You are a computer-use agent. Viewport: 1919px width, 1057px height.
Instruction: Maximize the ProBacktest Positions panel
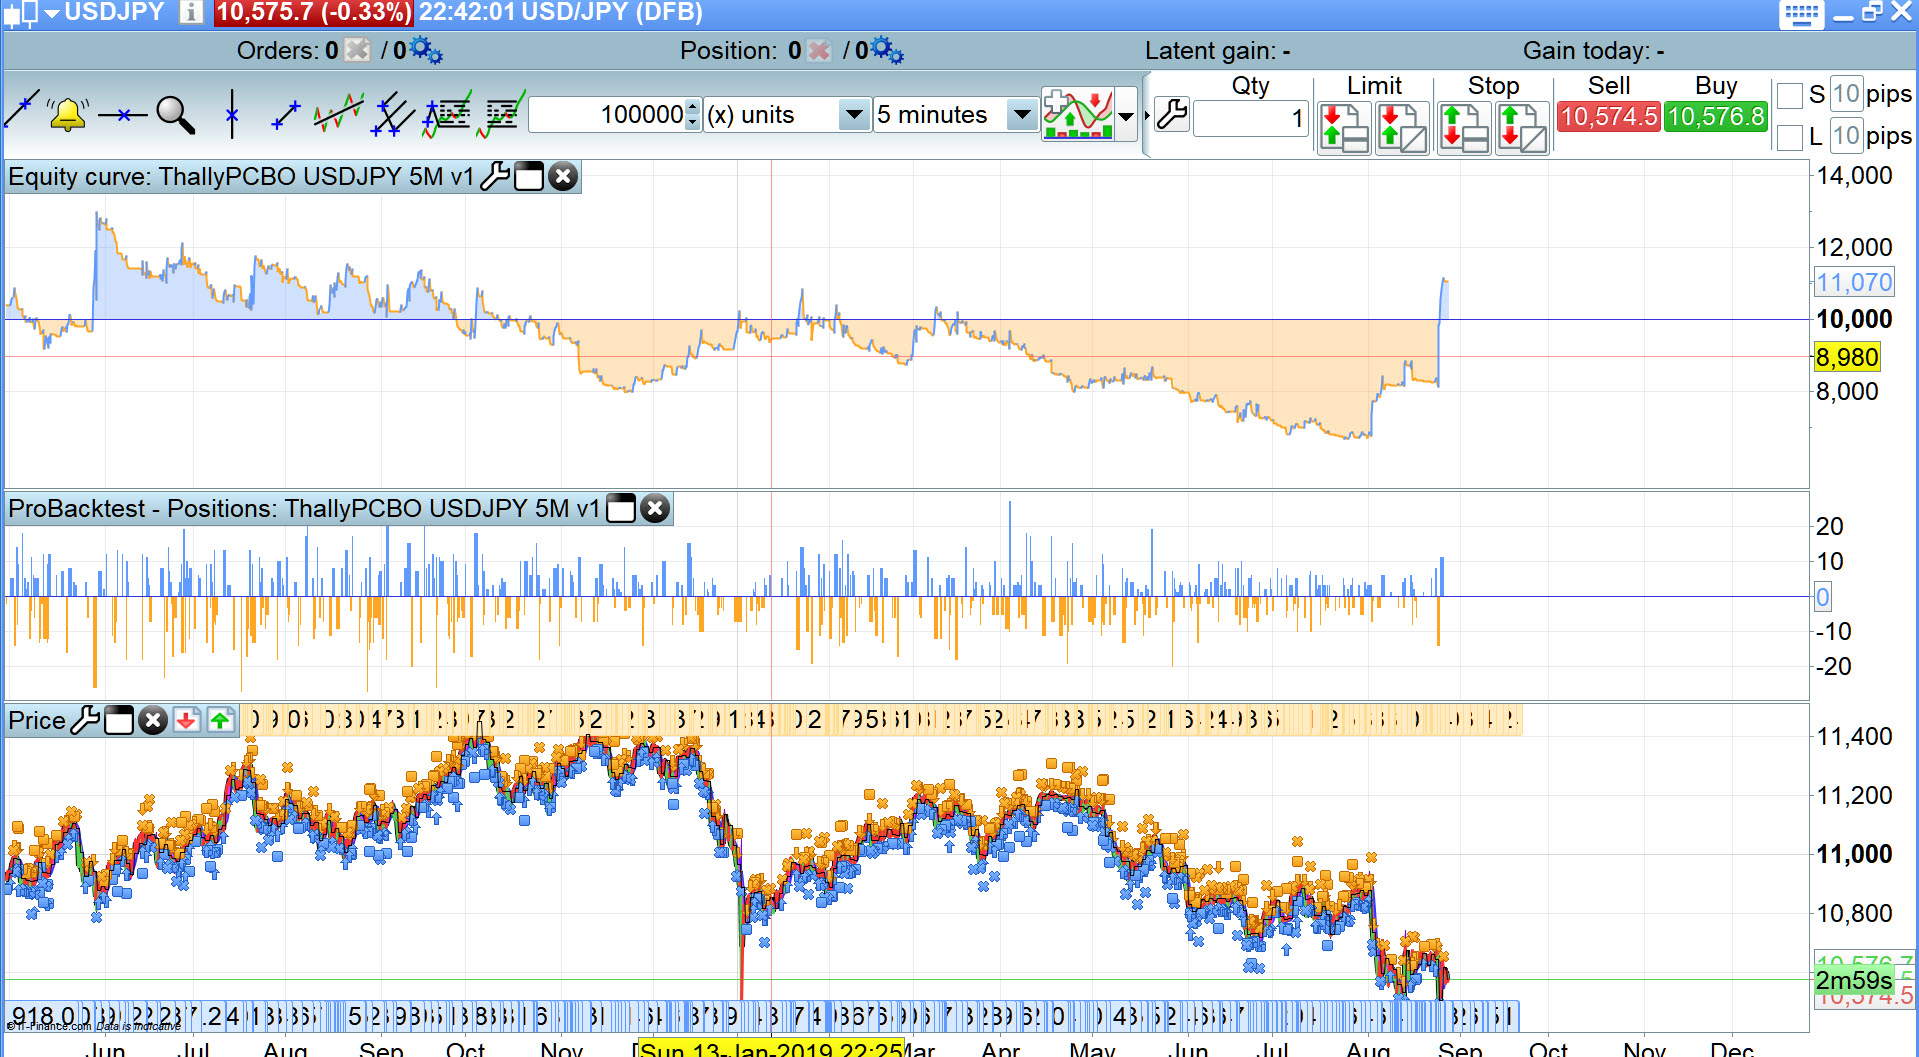click(x=621, y=508)
